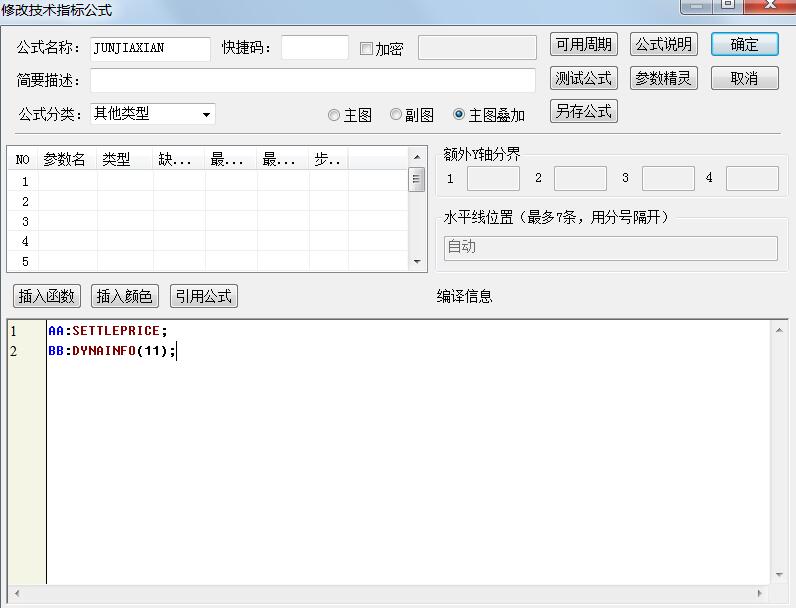Click the 取消 cancel button
This screenshot has height=608, width=796.
click(744, 78)
